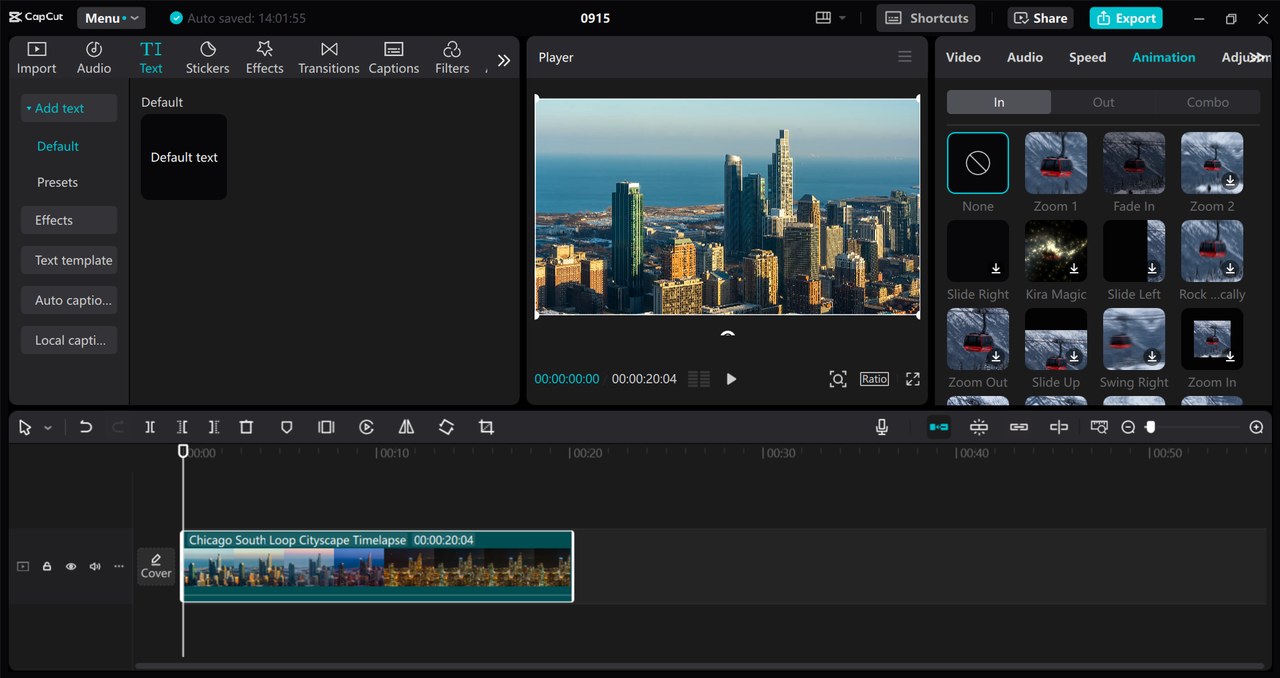The image size is (1280, 678).
Task: Click the focus zoom icon in player
Action: pos(838,379)
